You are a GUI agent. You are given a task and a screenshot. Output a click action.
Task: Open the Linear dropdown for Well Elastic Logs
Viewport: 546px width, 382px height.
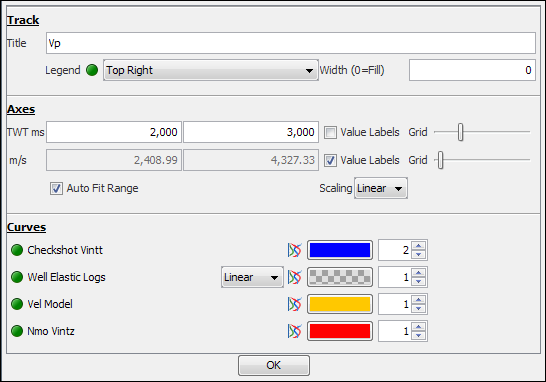252,277
